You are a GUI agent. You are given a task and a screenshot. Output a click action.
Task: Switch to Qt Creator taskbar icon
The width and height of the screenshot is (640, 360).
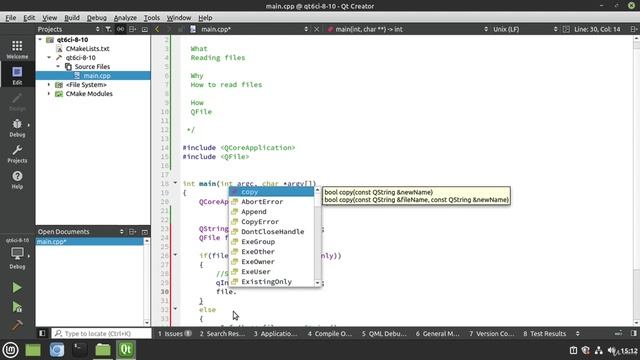[x=126, y=350]
